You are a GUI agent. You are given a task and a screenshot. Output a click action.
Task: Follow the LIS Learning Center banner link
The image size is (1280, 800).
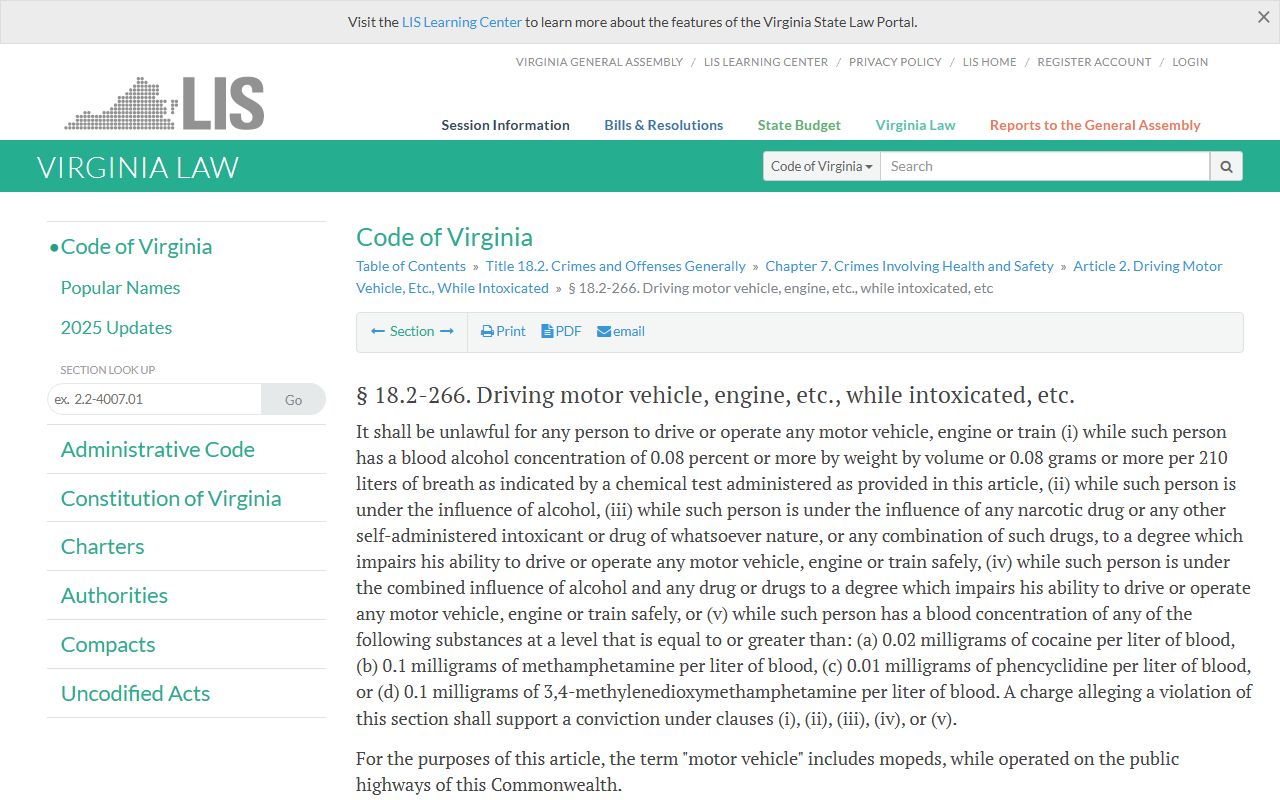pos(462,22)
